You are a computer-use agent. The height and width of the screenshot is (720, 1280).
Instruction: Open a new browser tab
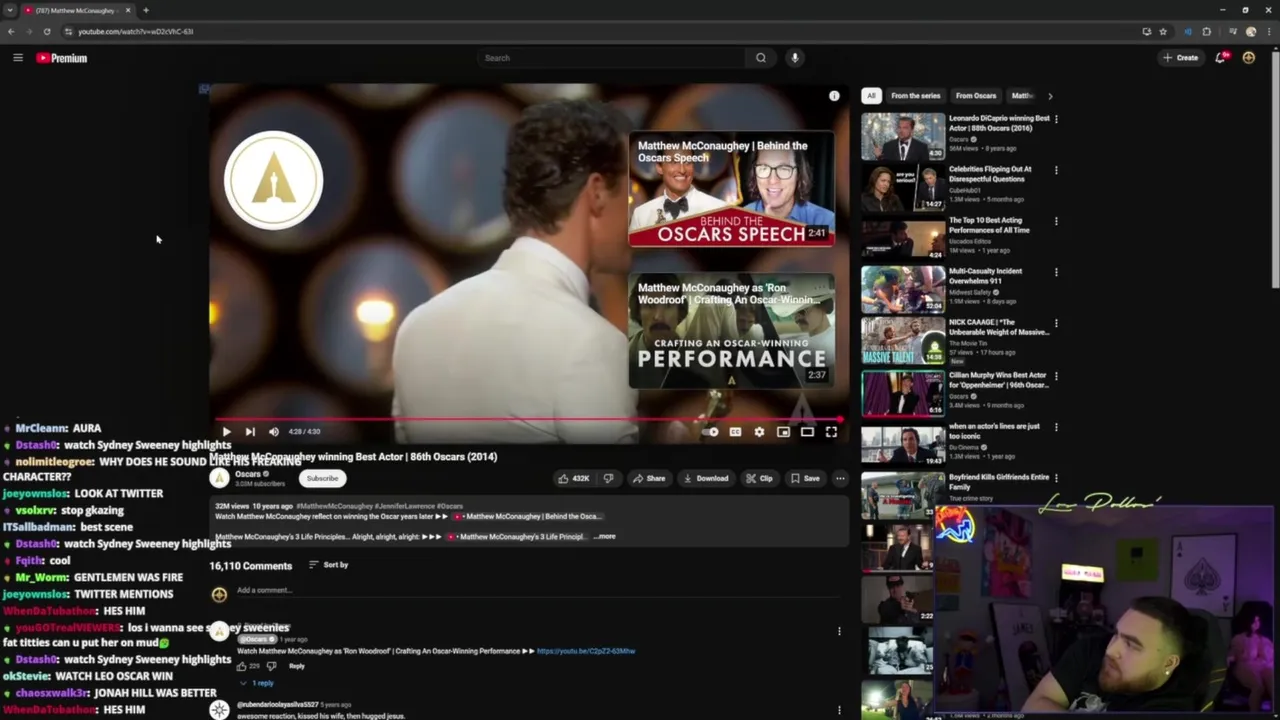146,10
